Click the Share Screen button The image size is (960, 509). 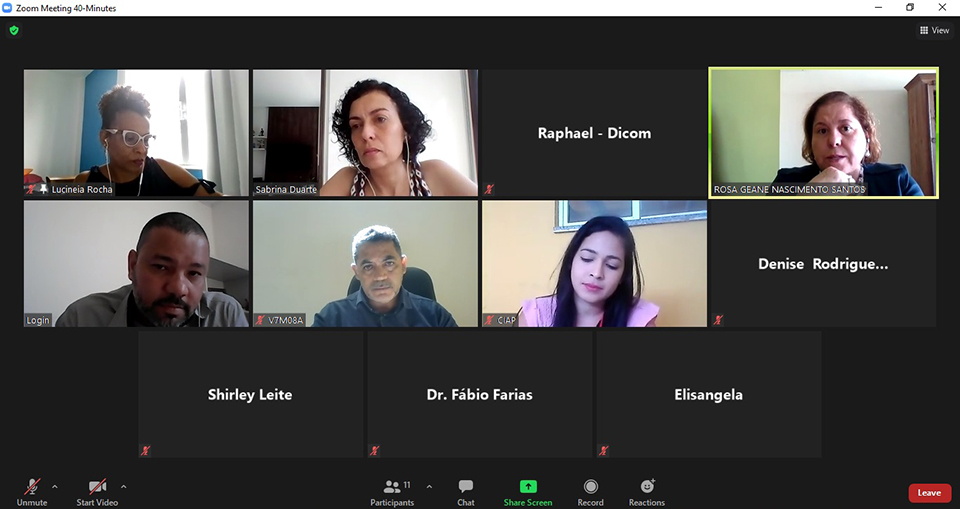pos(528,493)
